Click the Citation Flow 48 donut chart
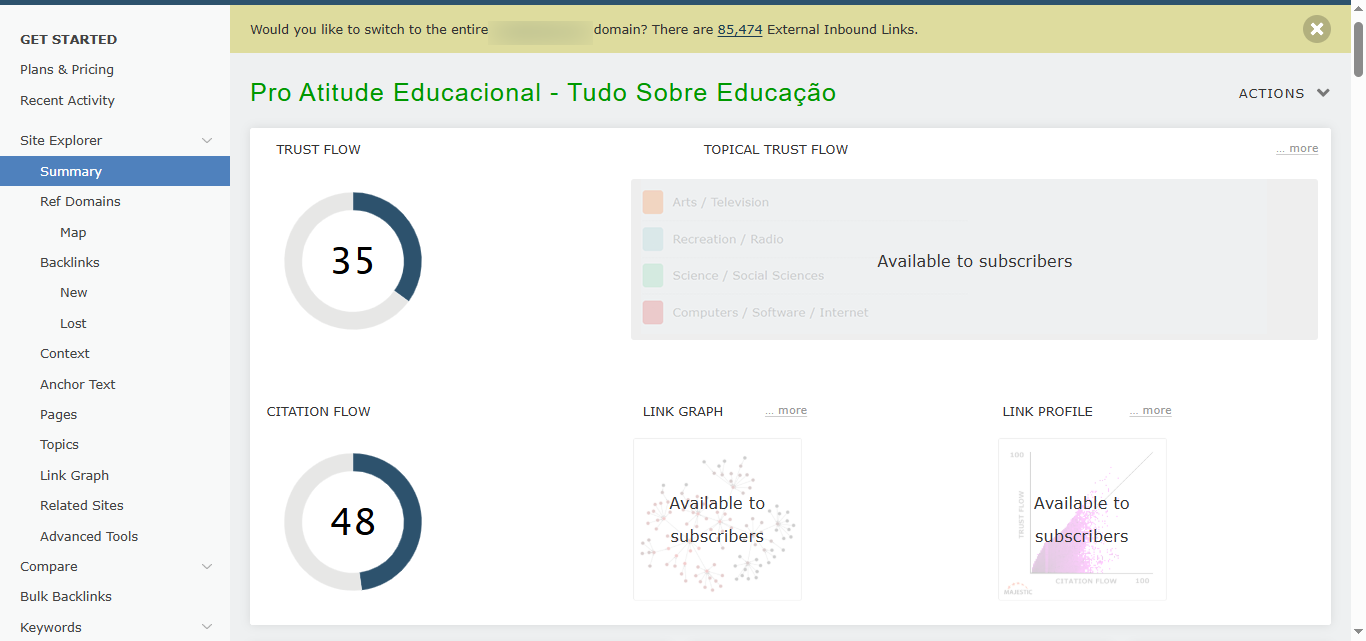 tap(353, 522)
